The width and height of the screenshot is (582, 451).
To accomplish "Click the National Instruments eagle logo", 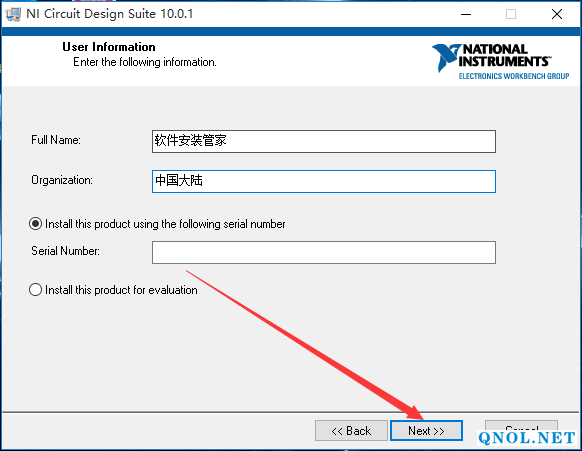I will point(446,57).
